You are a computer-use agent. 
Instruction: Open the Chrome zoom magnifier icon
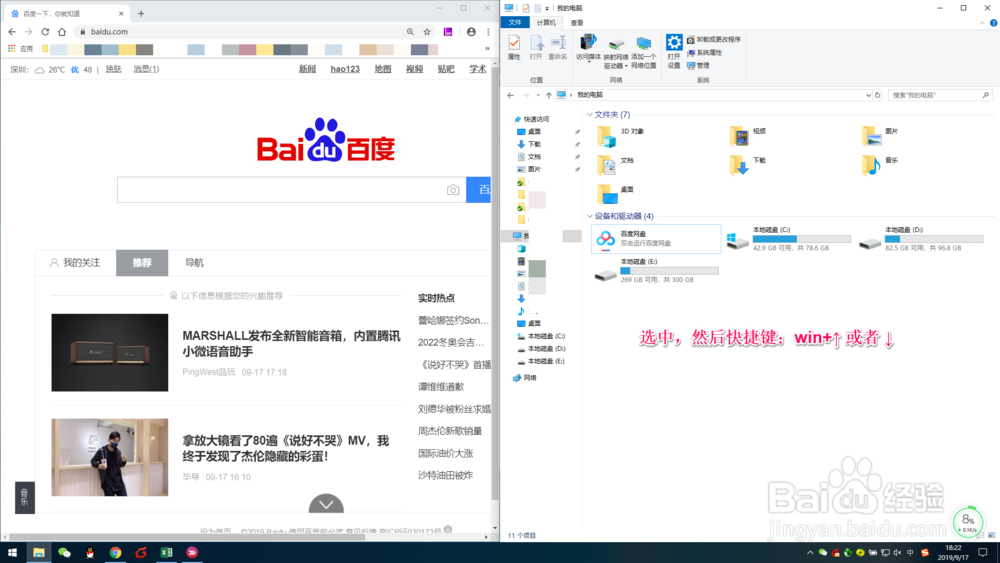(410, 32)
